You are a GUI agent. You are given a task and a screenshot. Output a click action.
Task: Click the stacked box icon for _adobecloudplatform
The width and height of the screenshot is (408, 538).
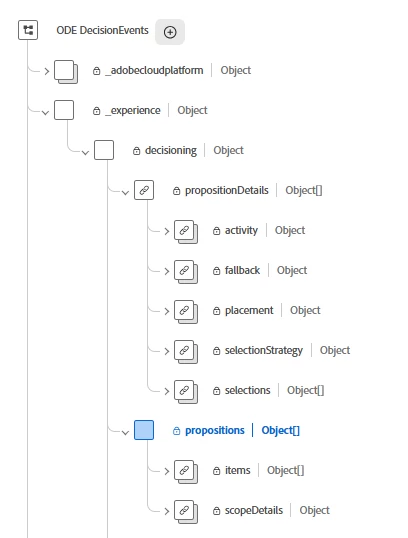66,72
